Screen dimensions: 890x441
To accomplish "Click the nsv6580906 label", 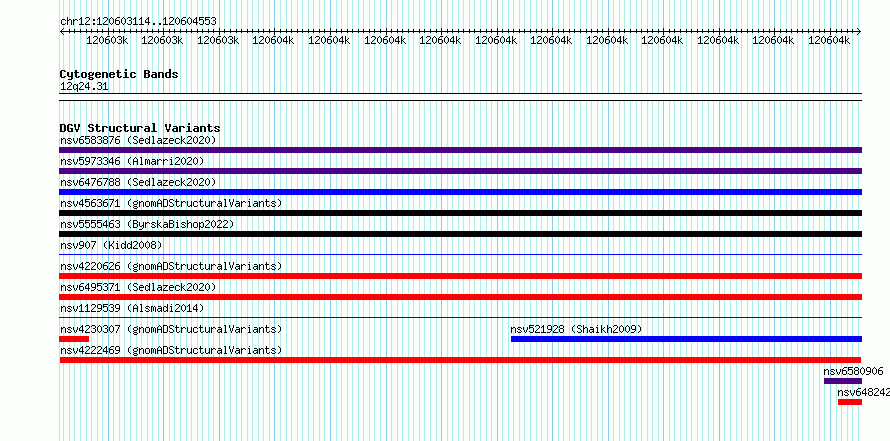I will coord(854,371).
